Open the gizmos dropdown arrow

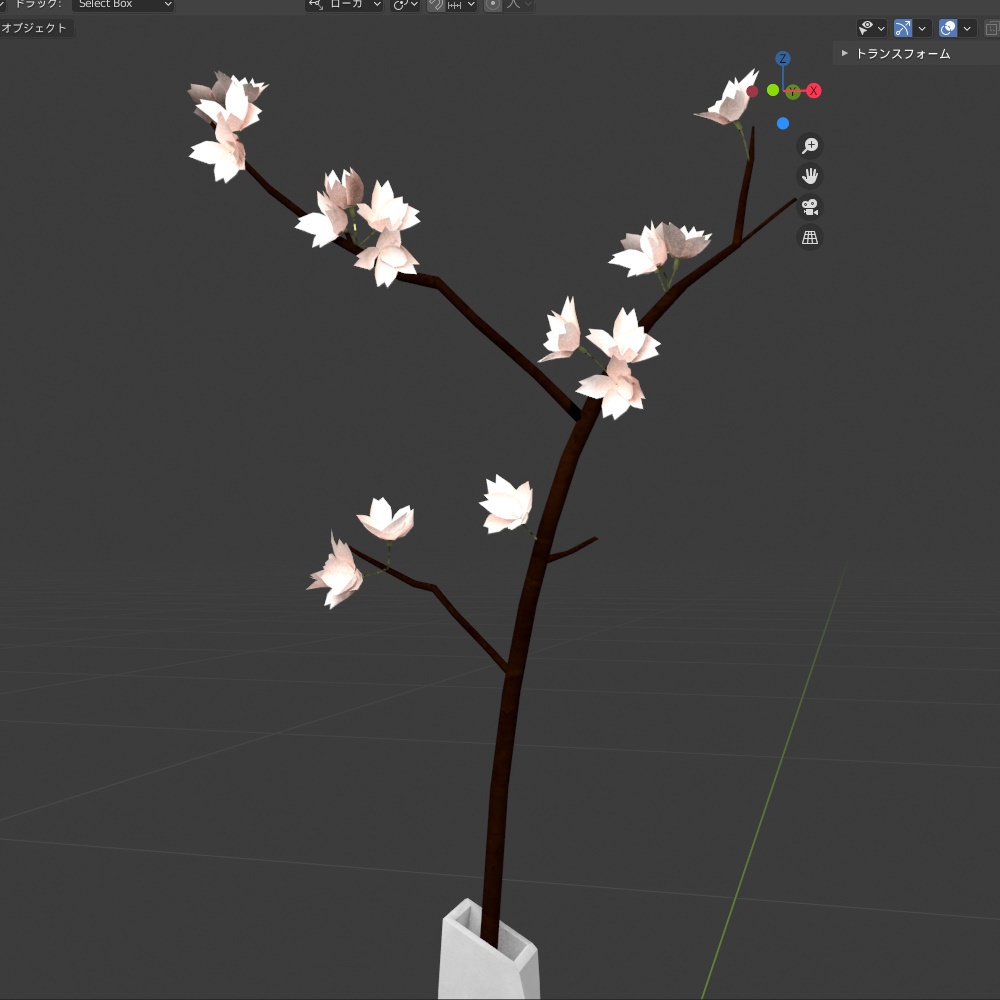[x=920, y=27]
